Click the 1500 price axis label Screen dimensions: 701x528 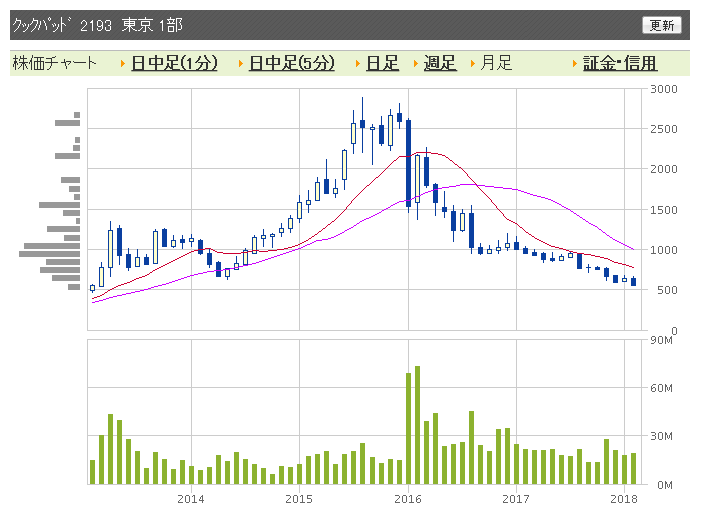[664, 210]
